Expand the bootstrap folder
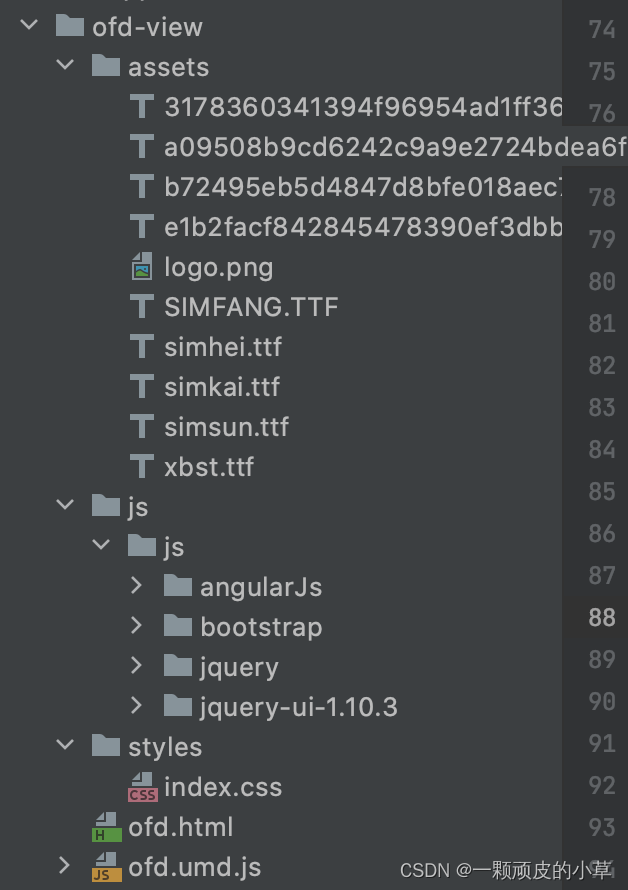Image resolution: width=628 pixels, height=890 pixels. (x=136, y=625)
